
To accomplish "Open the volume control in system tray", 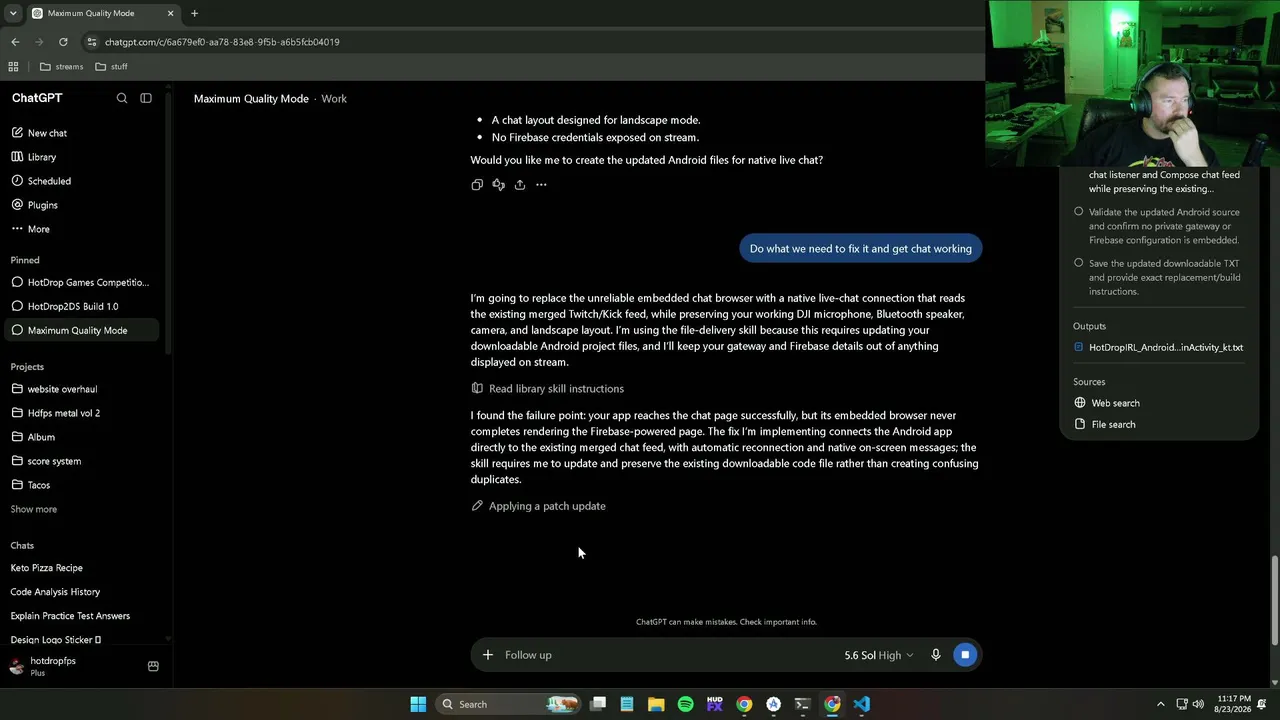I will coord(1200,704).
